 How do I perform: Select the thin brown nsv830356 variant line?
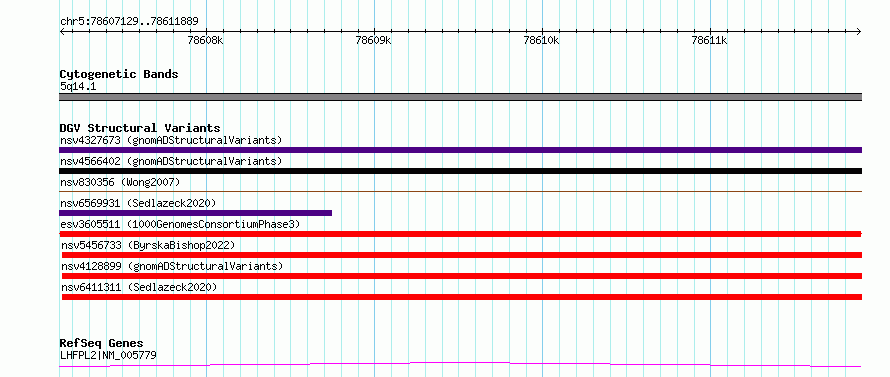[x=460, y=192]
